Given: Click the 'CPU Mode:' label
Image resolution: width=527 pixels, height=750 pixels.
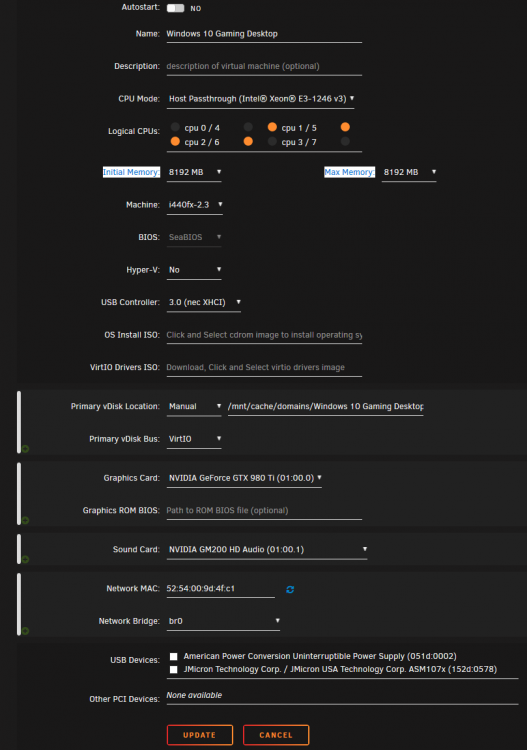Looking at the screenshot, I should [x=139, y=99].
